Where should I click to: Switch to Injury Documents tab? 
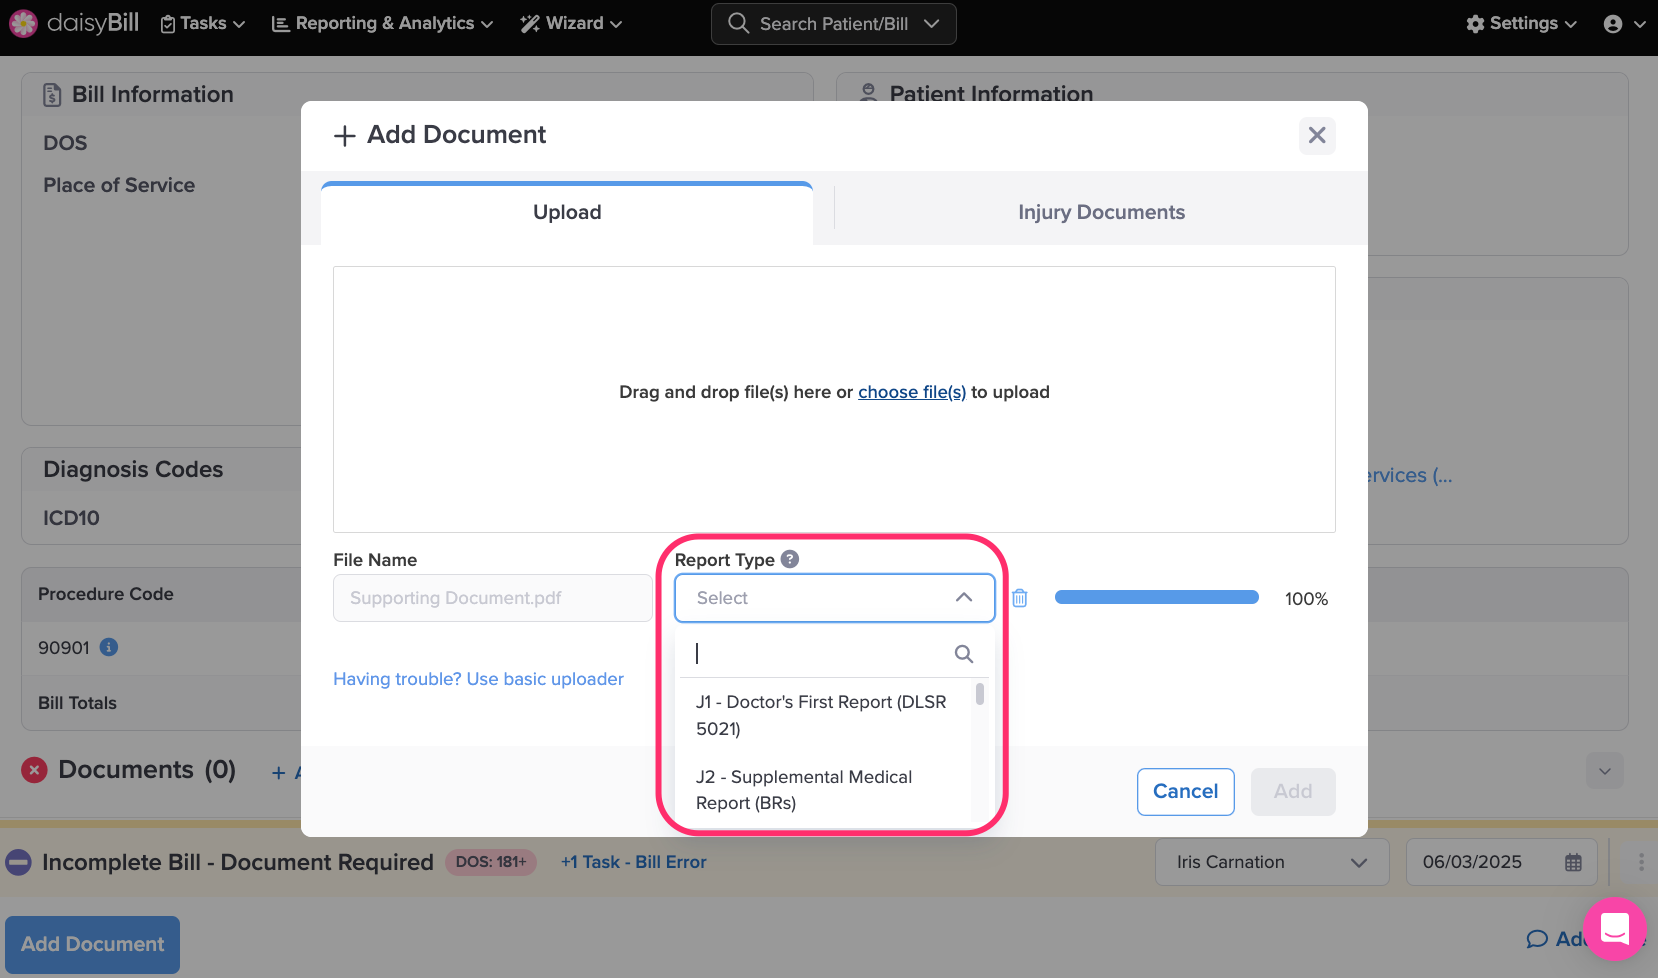pos(1101,212)
